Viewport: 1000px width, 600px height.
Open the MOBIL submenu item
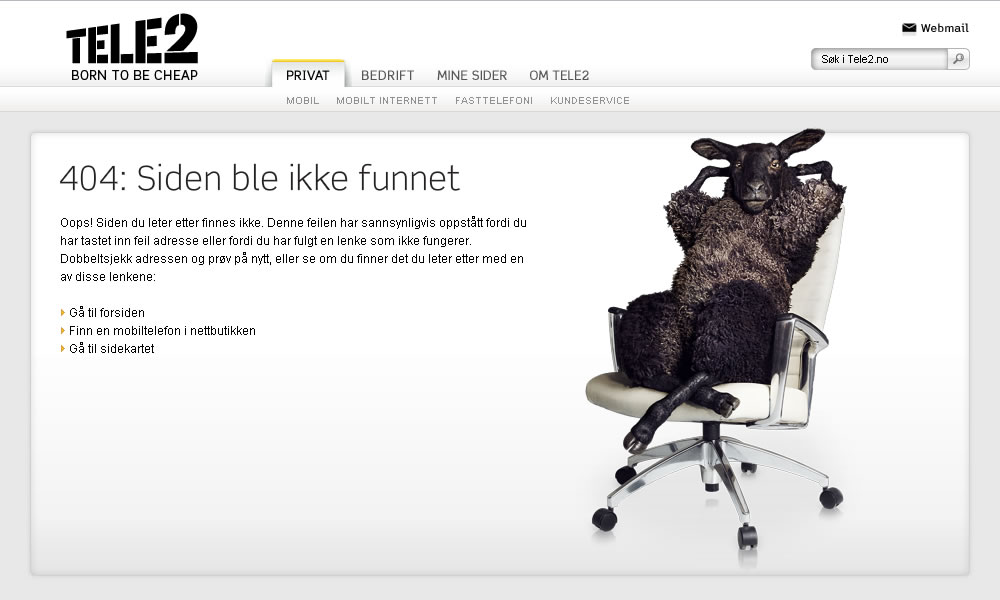pyautogui.click(x=302, y=101)
